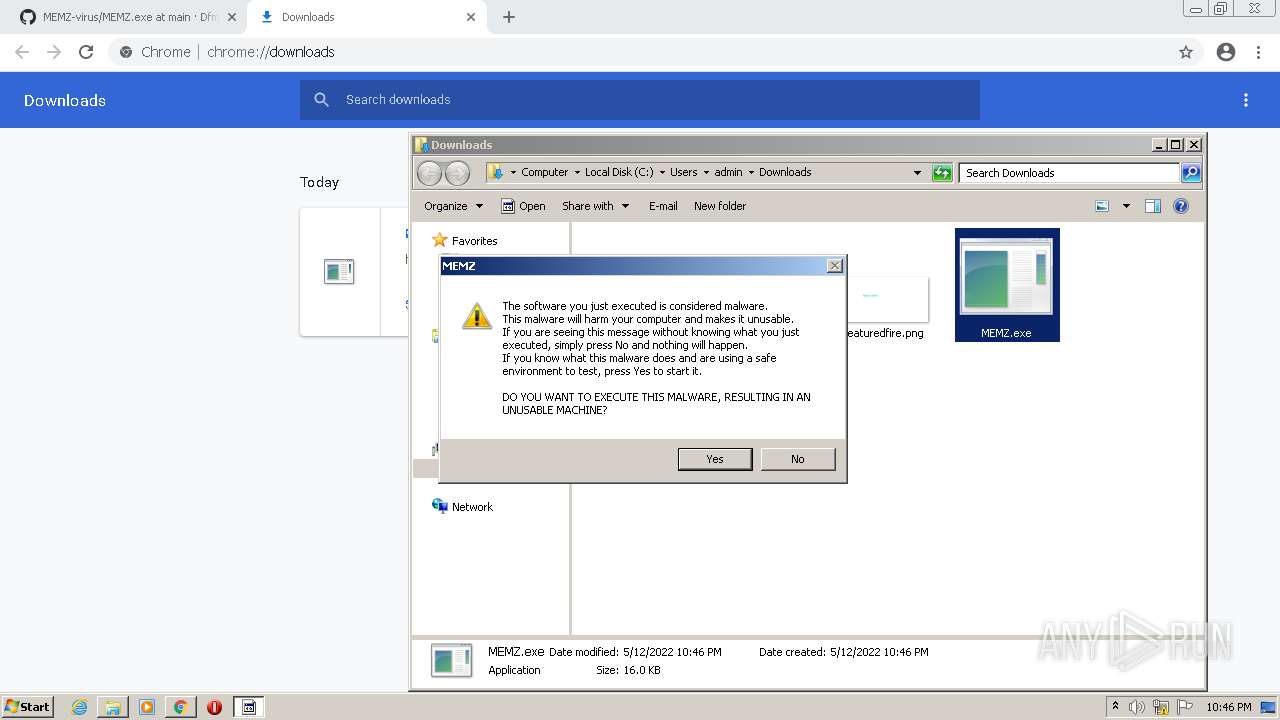
Task: Open the Chrome profile icon
Action: [x=1226, y=52]
